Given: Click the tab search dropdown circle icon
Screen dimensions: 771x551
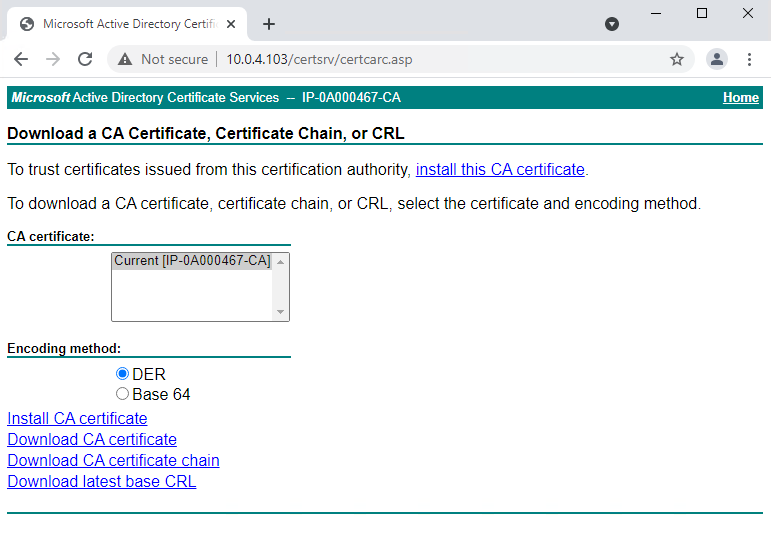Looking at the screenshot, I should pyautogui.click(x=612, y=24).
